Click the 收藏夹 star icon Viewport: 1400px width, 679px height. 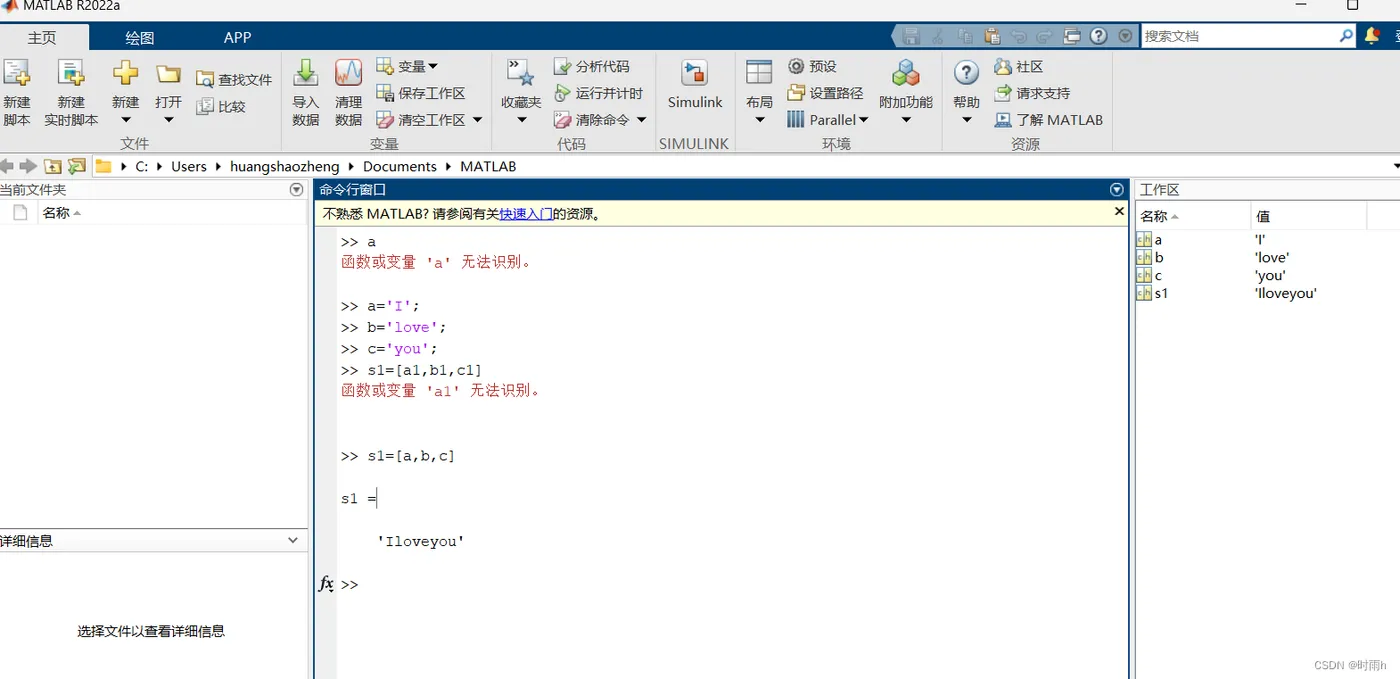(x=520, y=73)
